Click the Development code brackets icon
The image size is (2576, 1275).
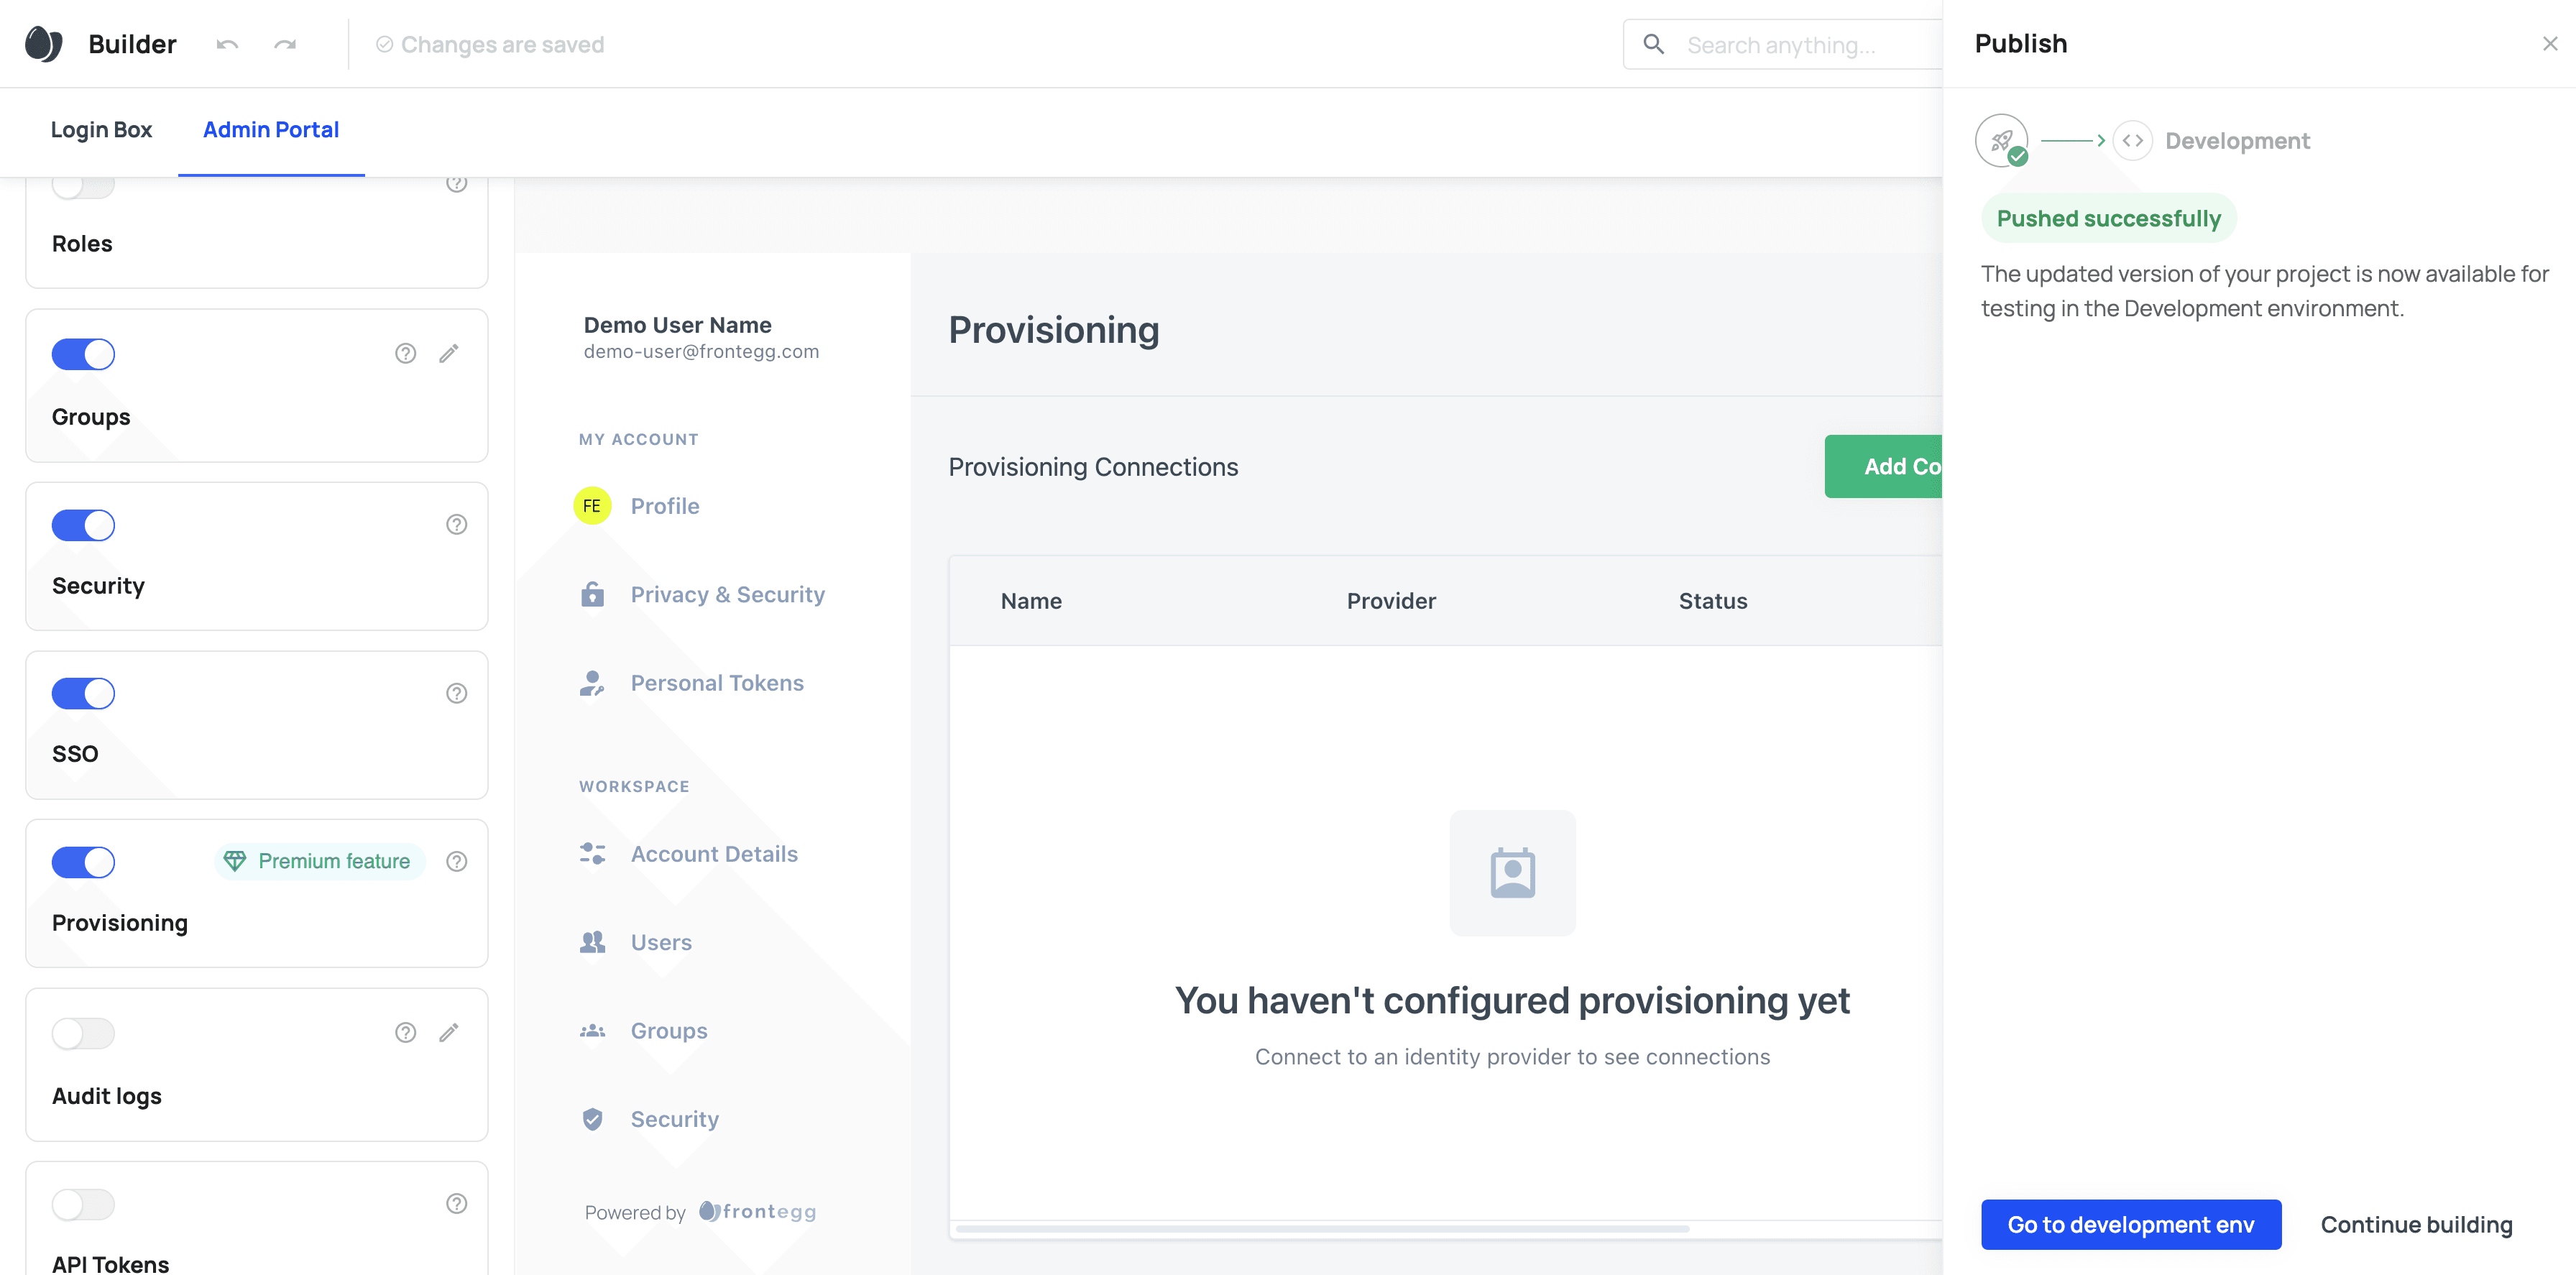[2132, 141]
